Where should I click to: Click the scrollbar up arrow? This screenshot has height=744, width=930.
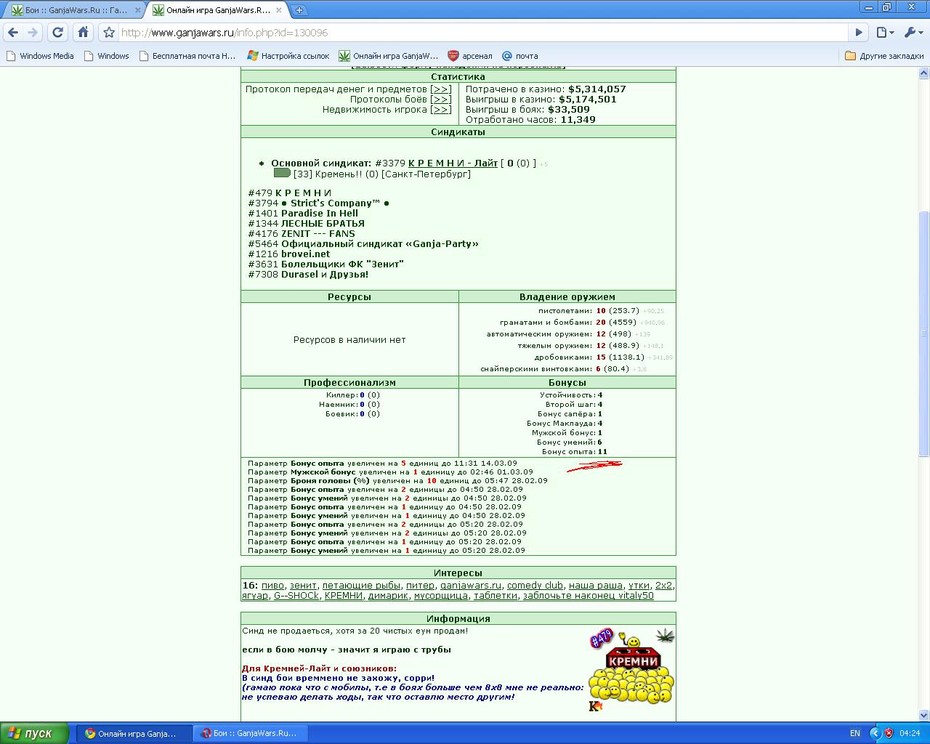(923, 74)
